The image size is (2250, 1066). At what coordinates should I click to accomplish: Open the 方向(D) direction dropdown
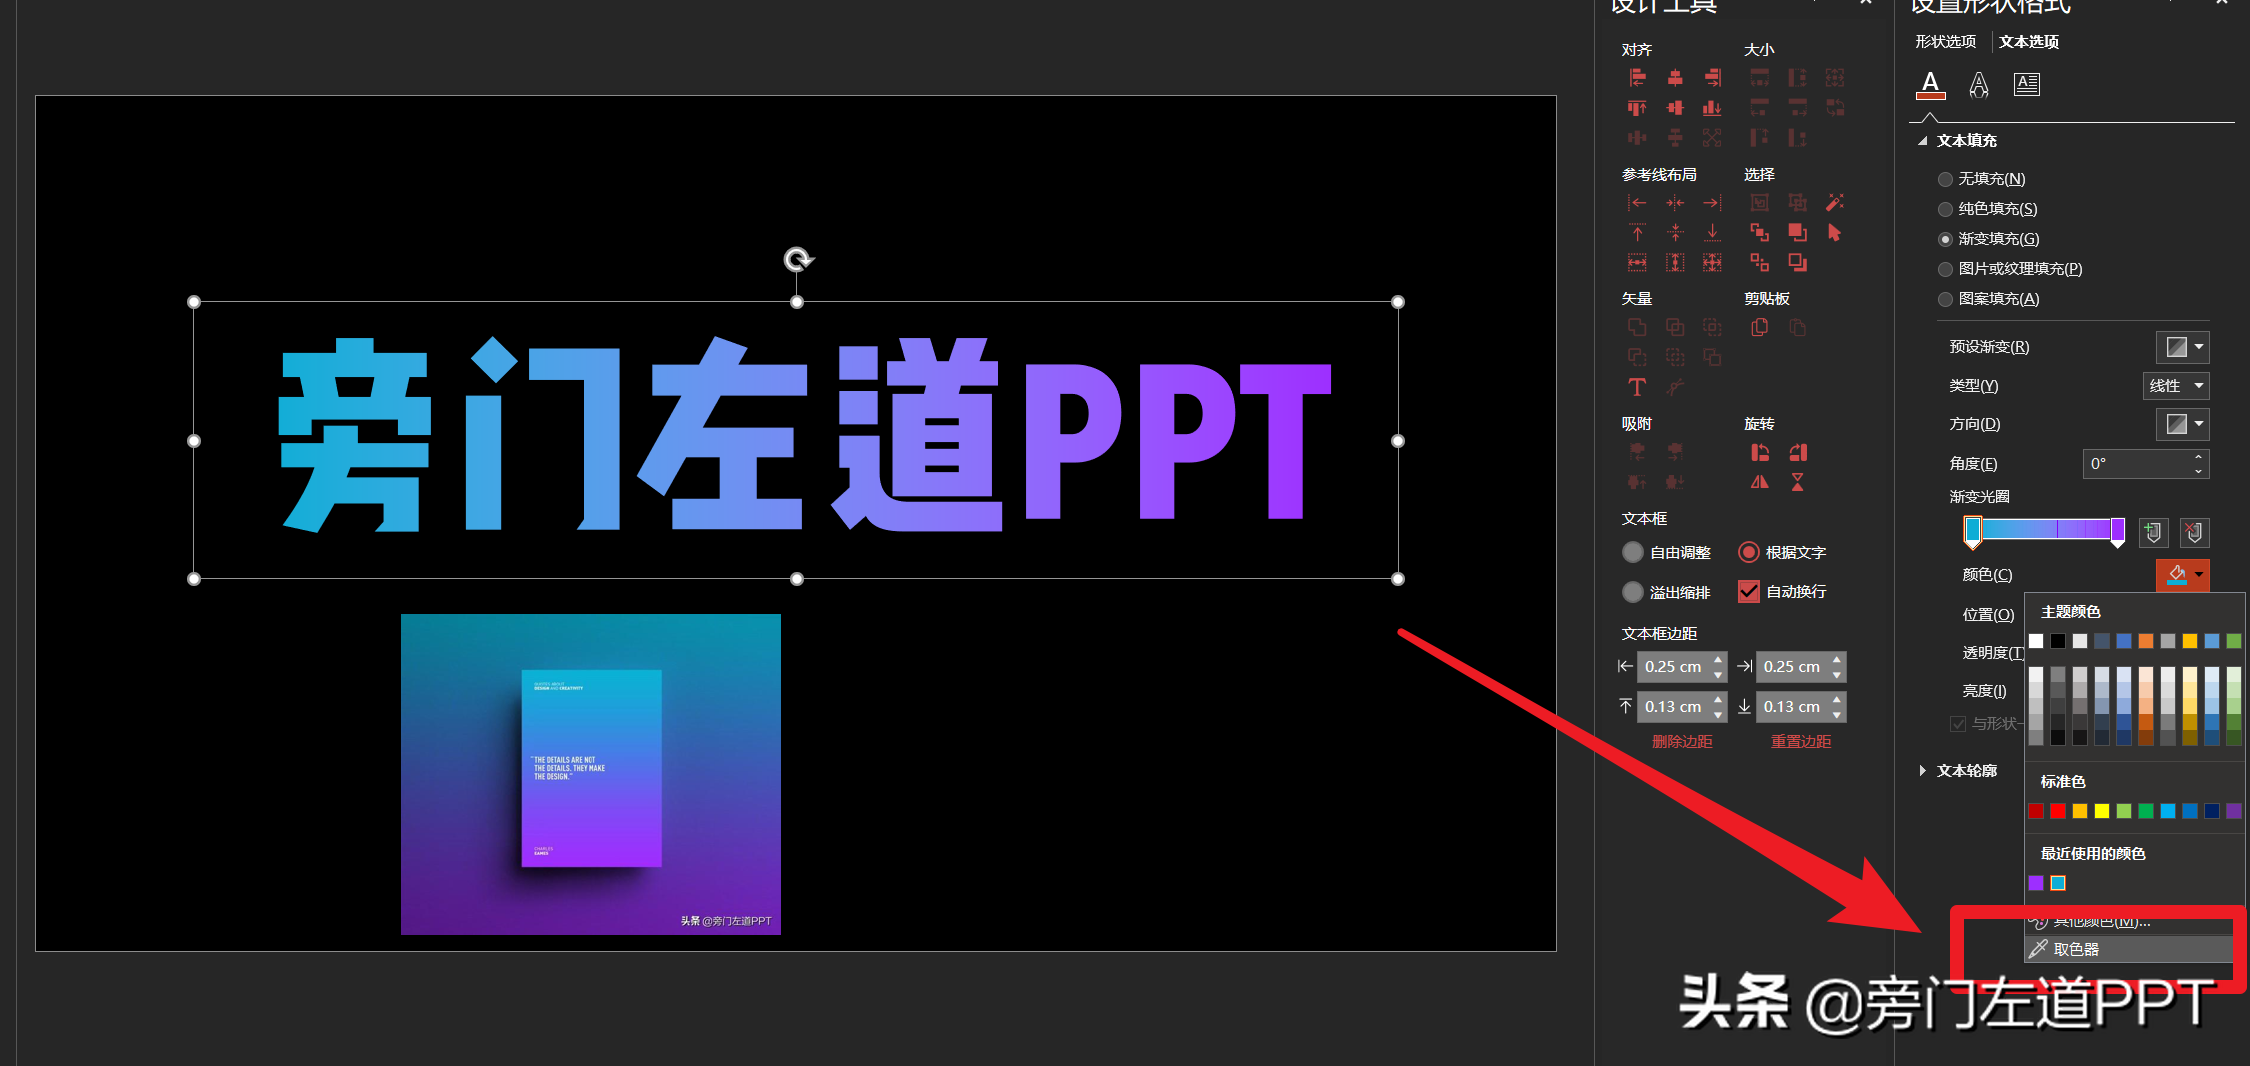coord(2182,424)
